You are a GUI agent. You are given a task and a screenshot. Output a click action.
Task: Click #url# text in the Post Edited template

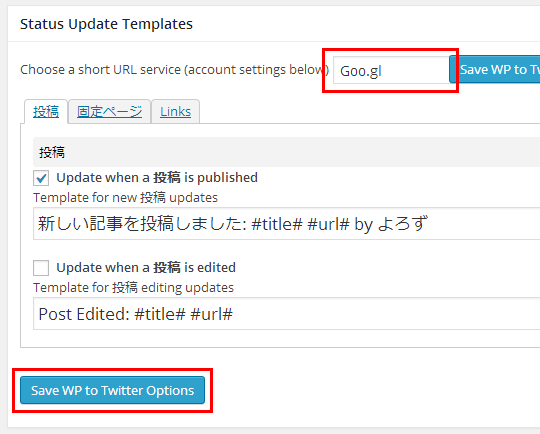pyautogui.click(x=211, y=314)
